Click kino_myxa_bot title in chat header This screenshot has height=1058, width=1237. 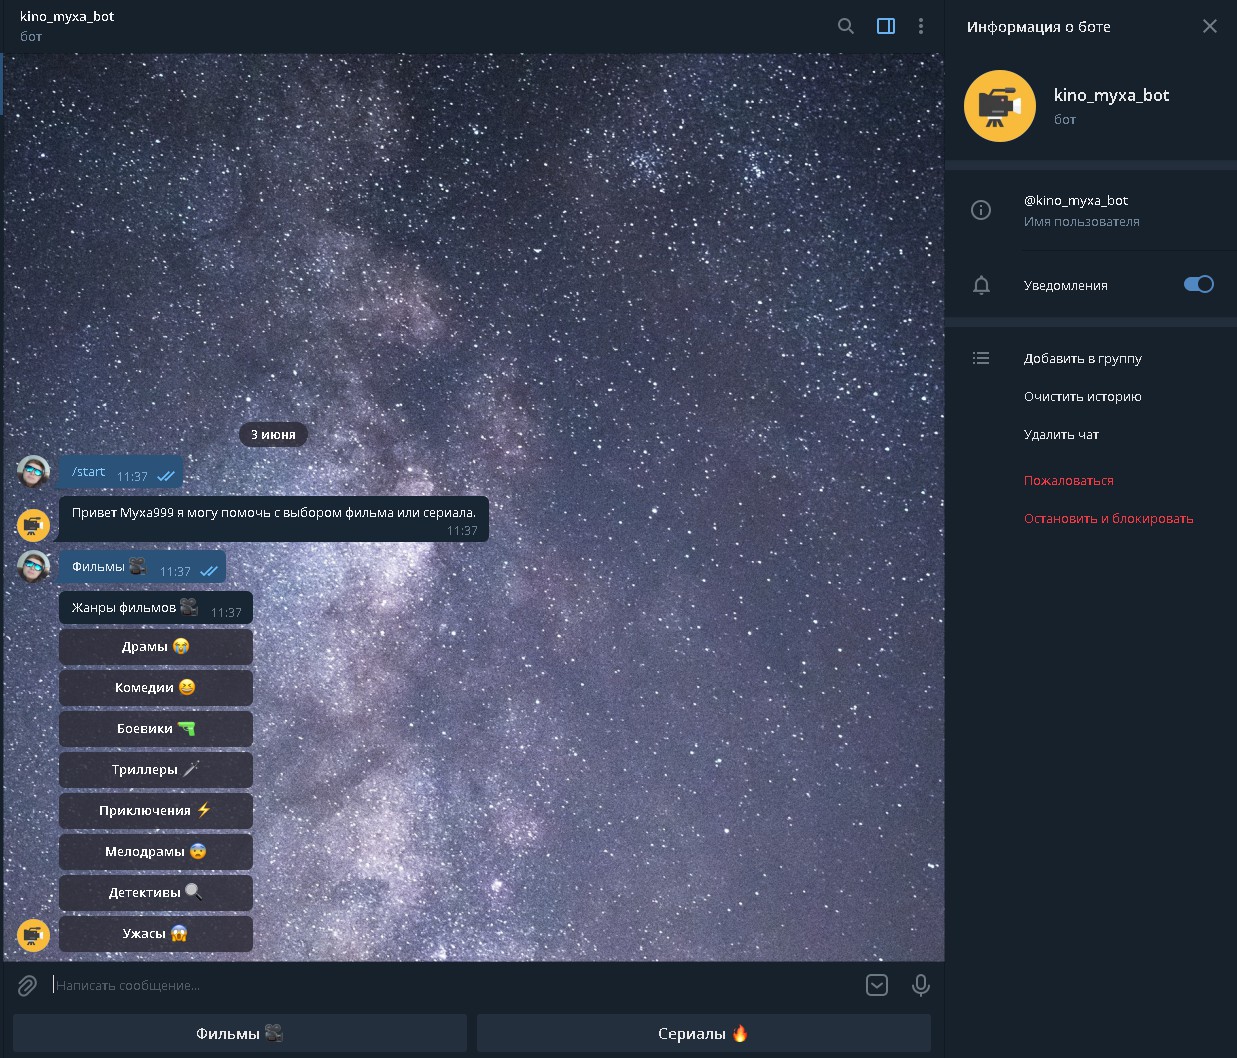(67, 16)
